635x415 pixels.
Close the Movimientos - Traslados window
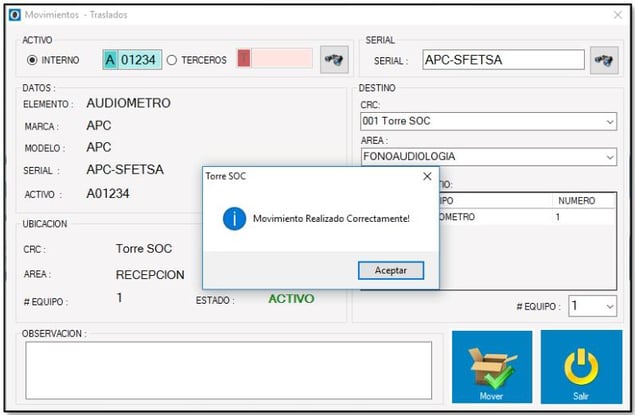pos(617,15)
